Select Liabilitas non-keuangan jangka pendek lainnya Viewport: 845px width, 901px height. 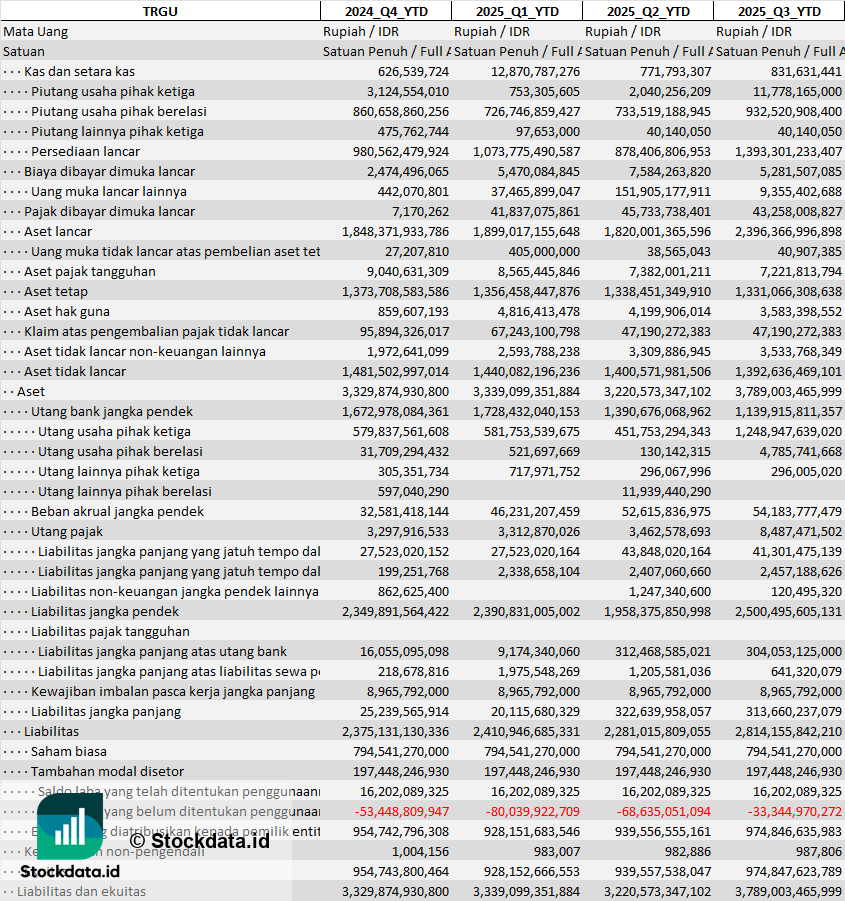(175, 592)
